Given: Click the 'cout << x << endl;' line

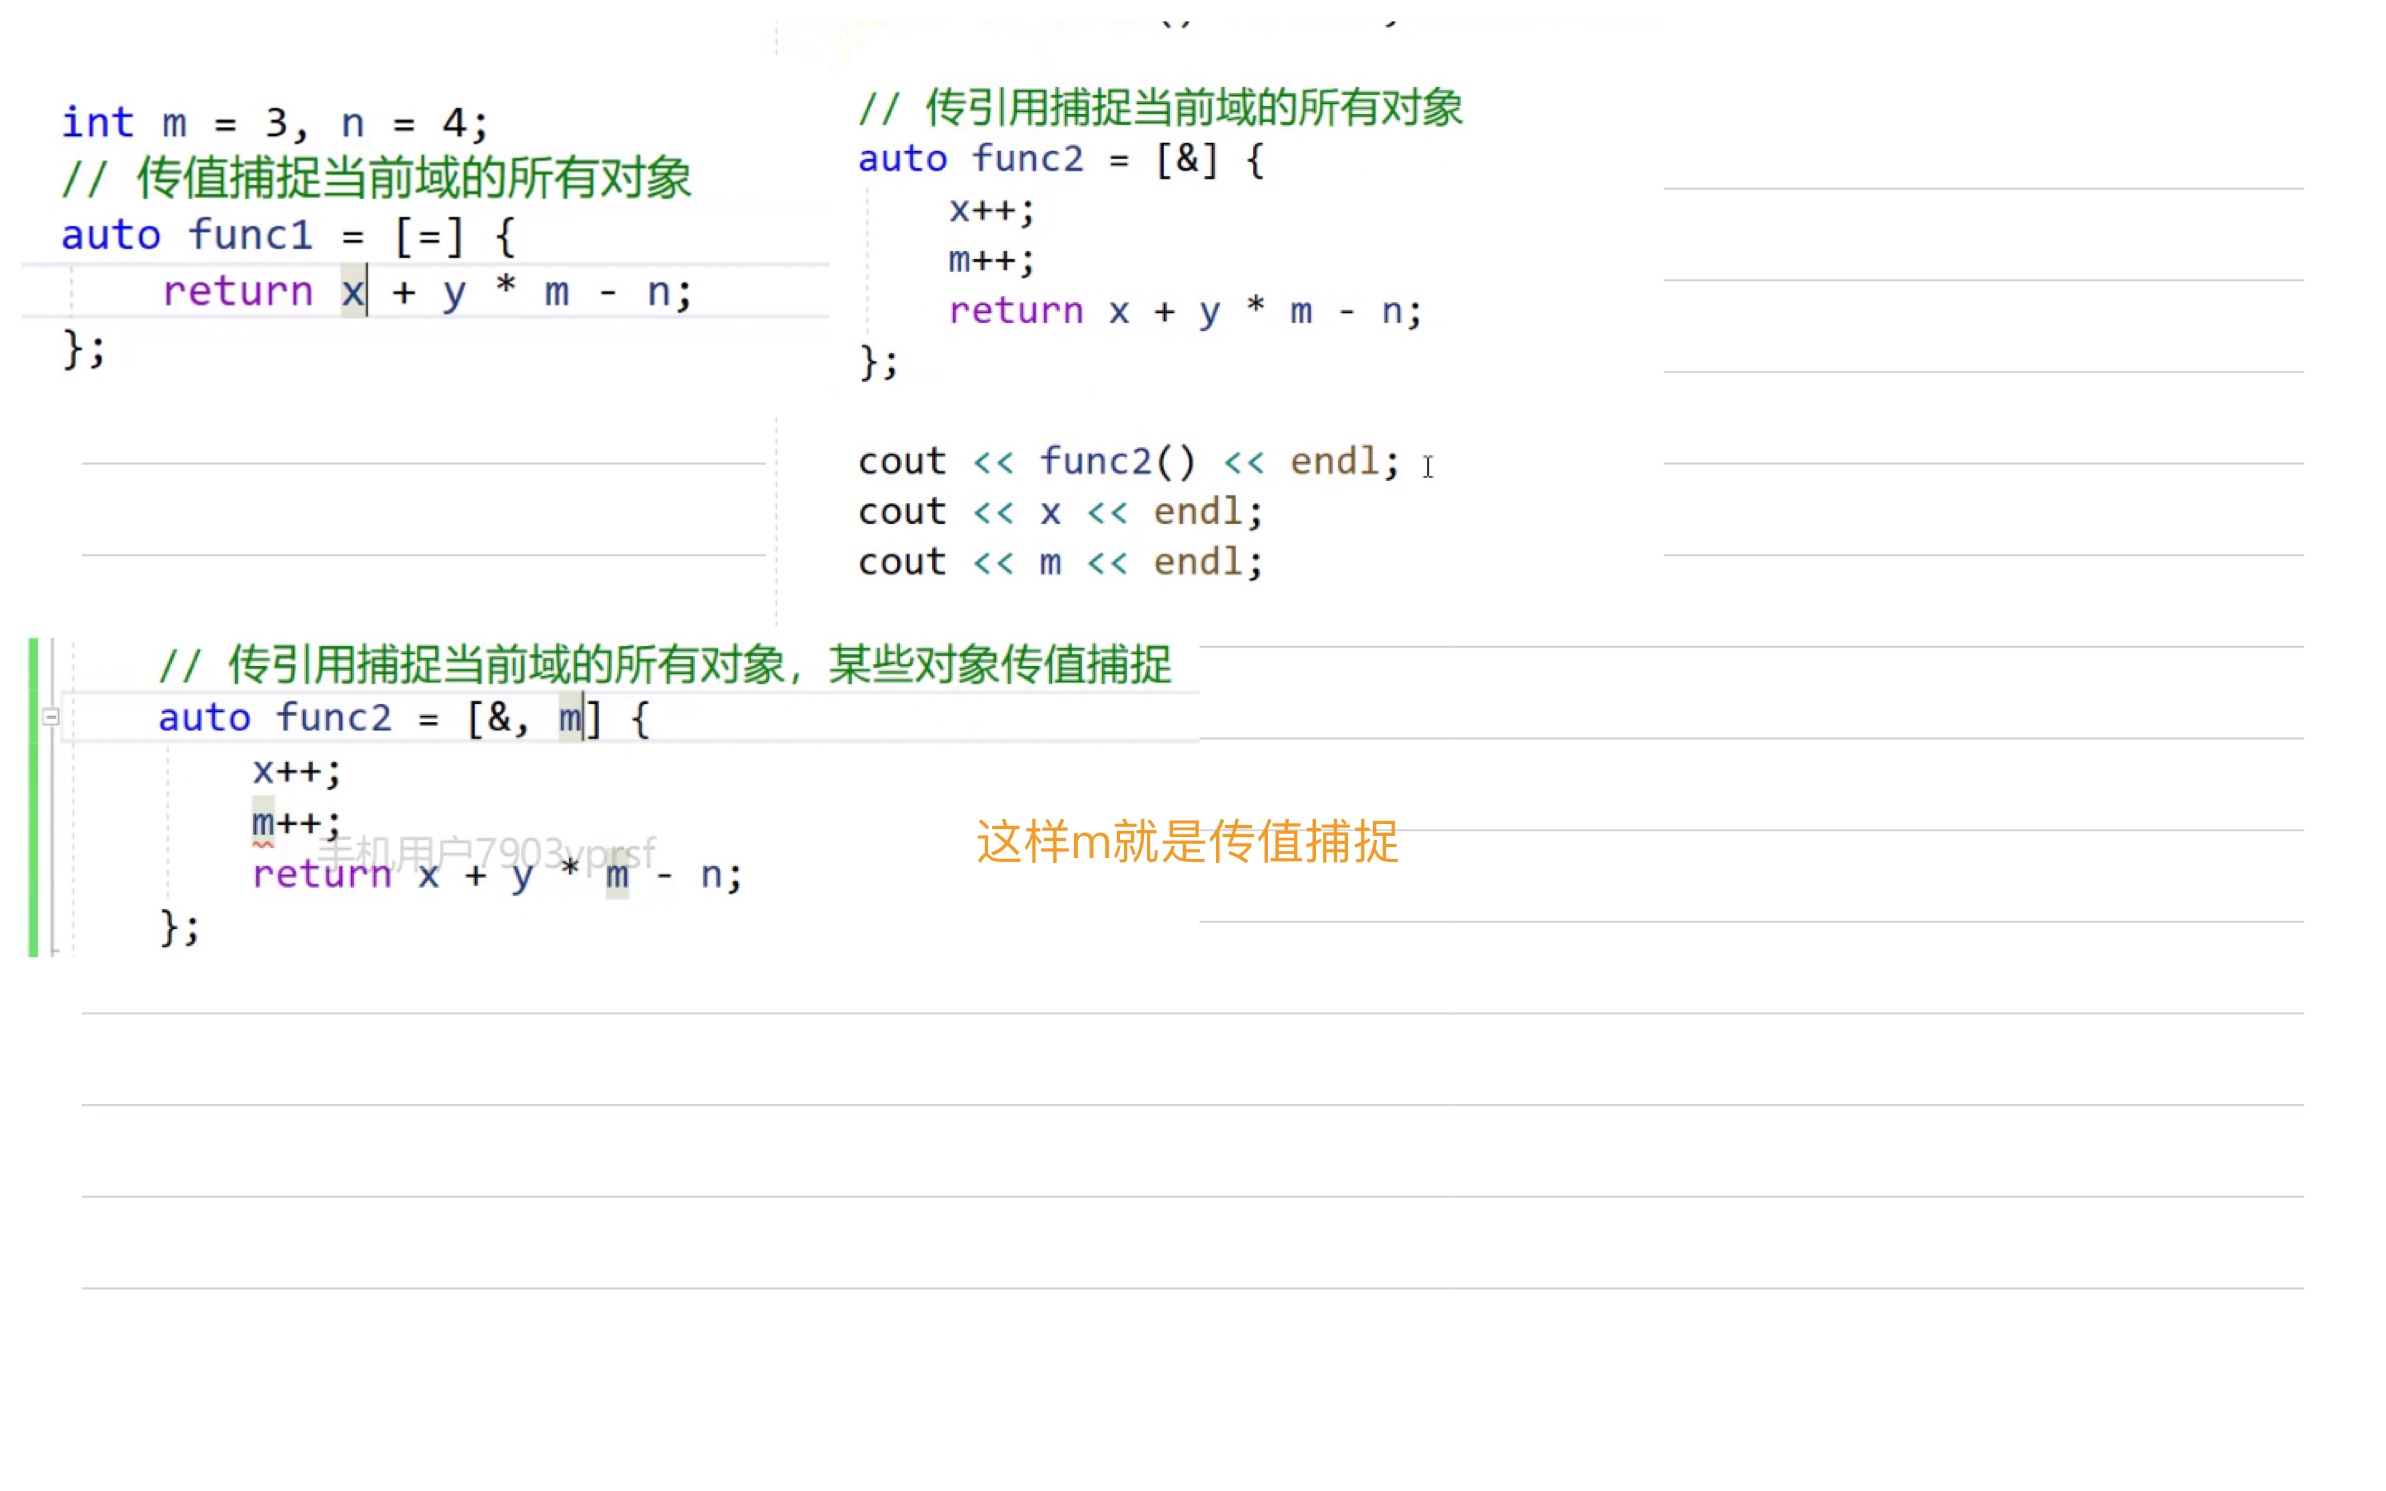Looking at the screenshot, I should coord(1060,512).
